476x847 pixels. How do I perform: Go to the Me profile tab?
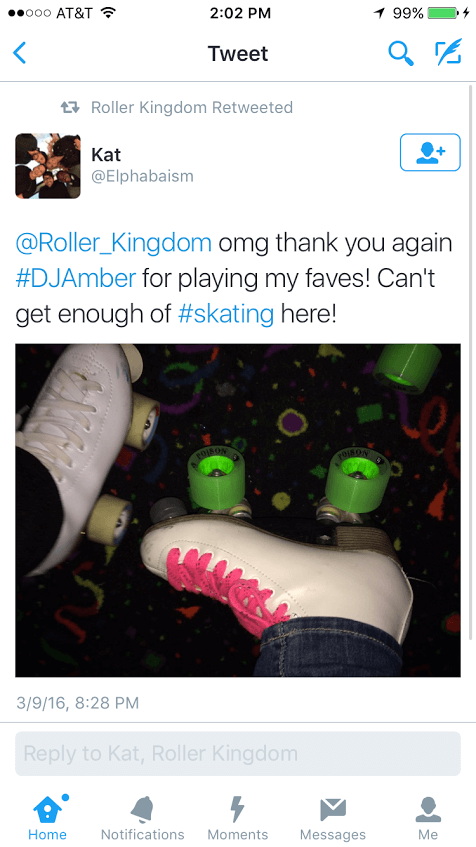point(428,817)
